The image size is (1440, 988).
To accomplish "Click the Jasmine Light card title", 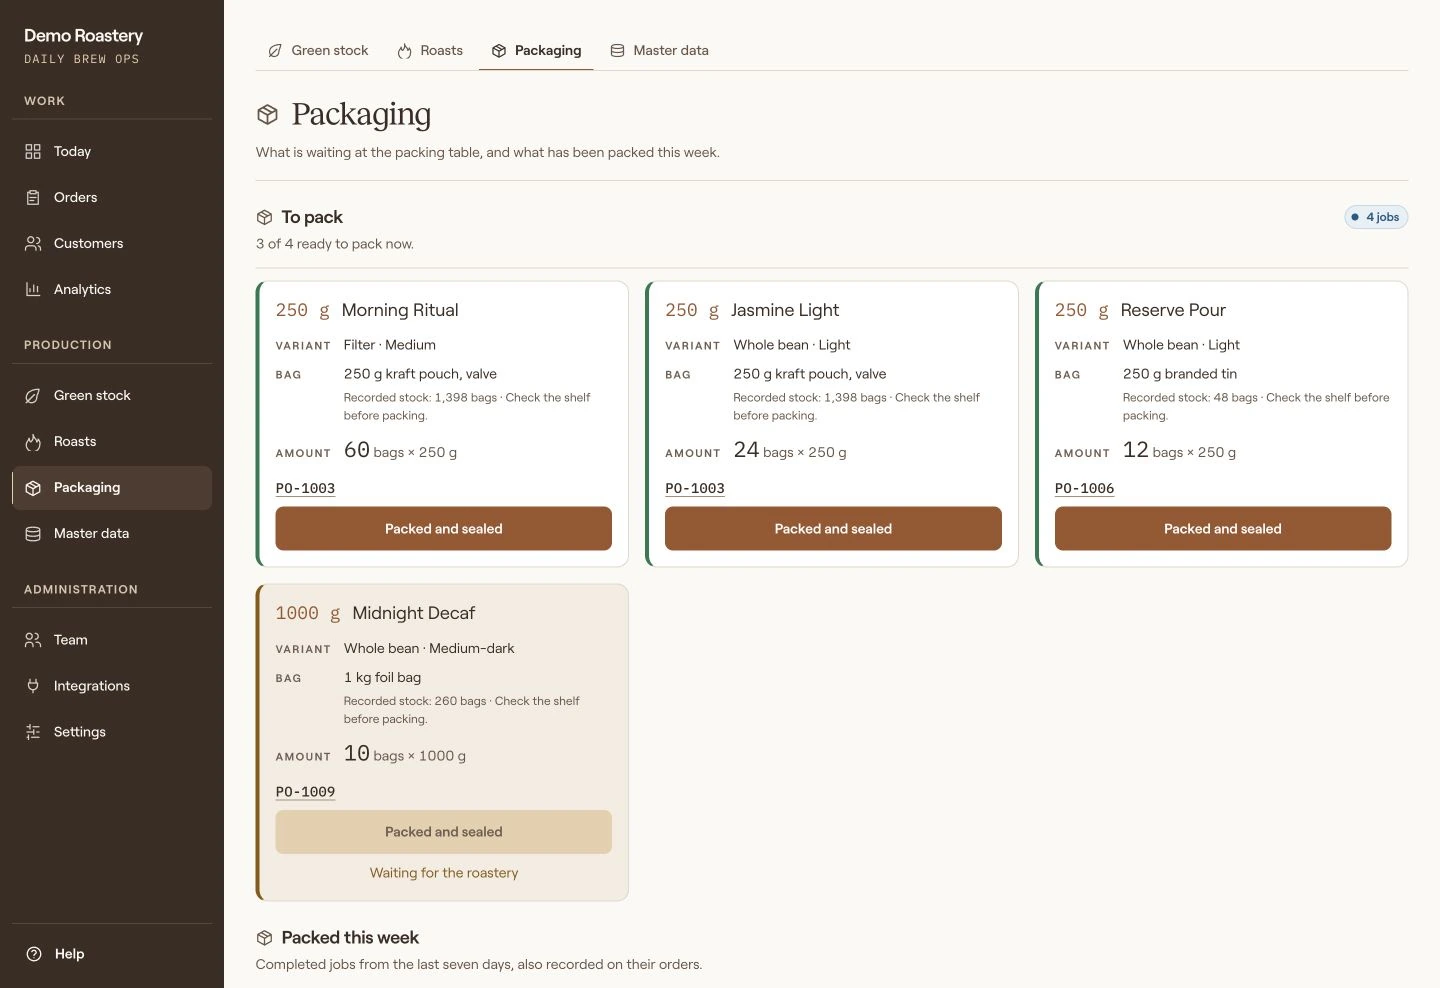I will point(785,310).
